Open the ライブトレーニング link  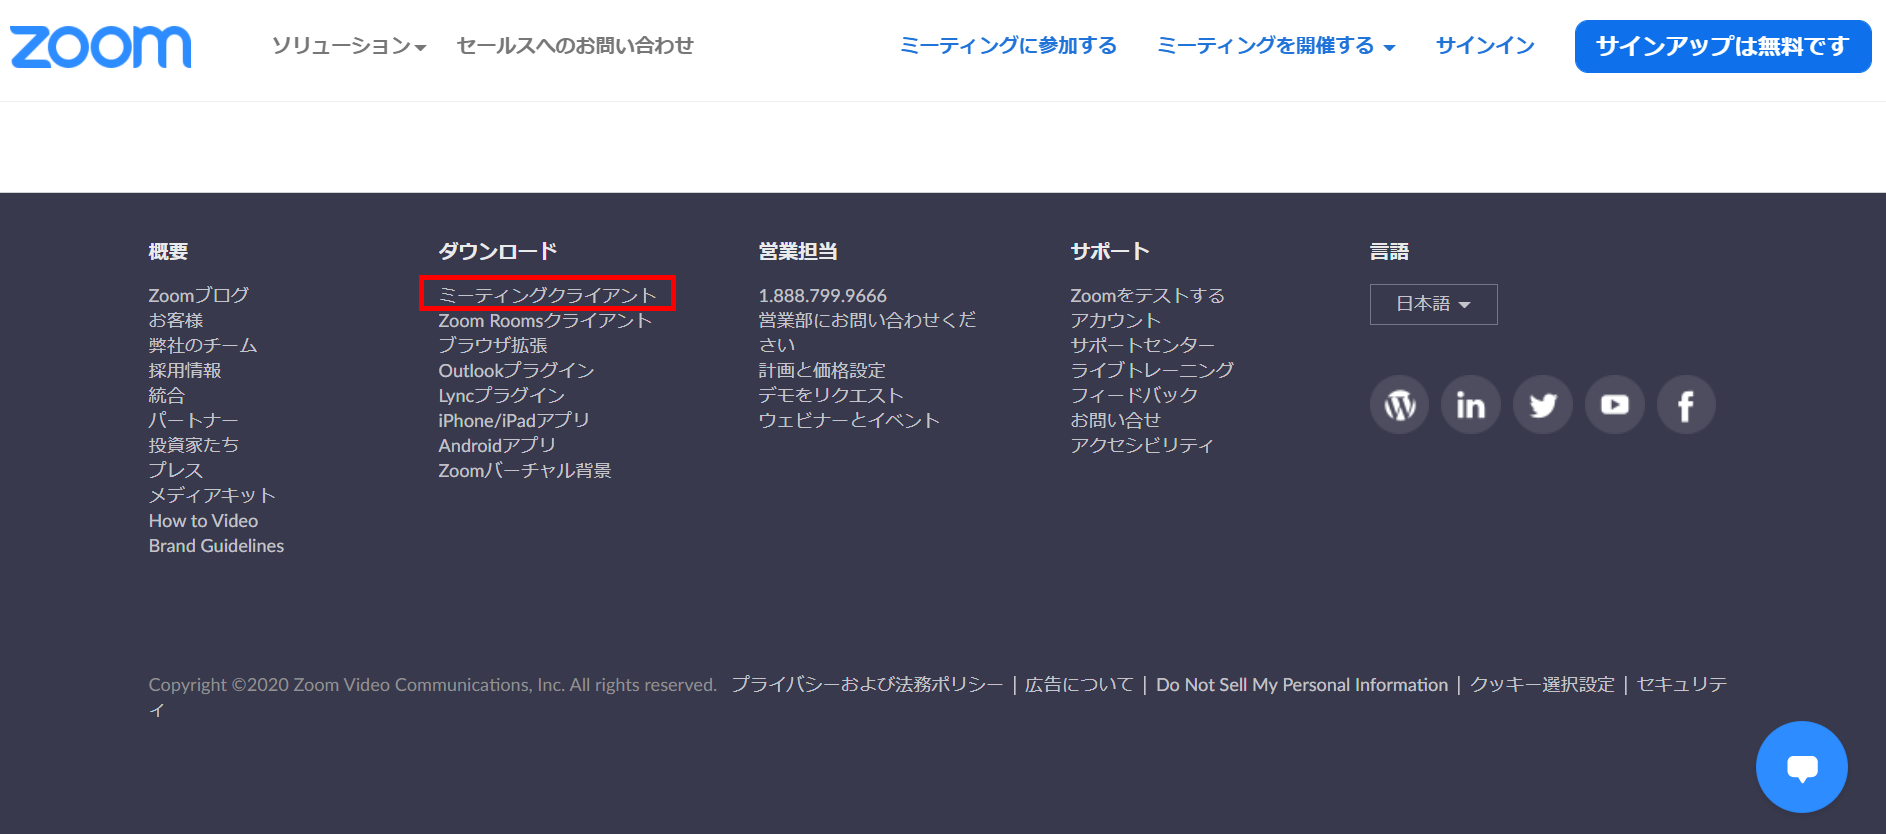[x=1152, y=370]
